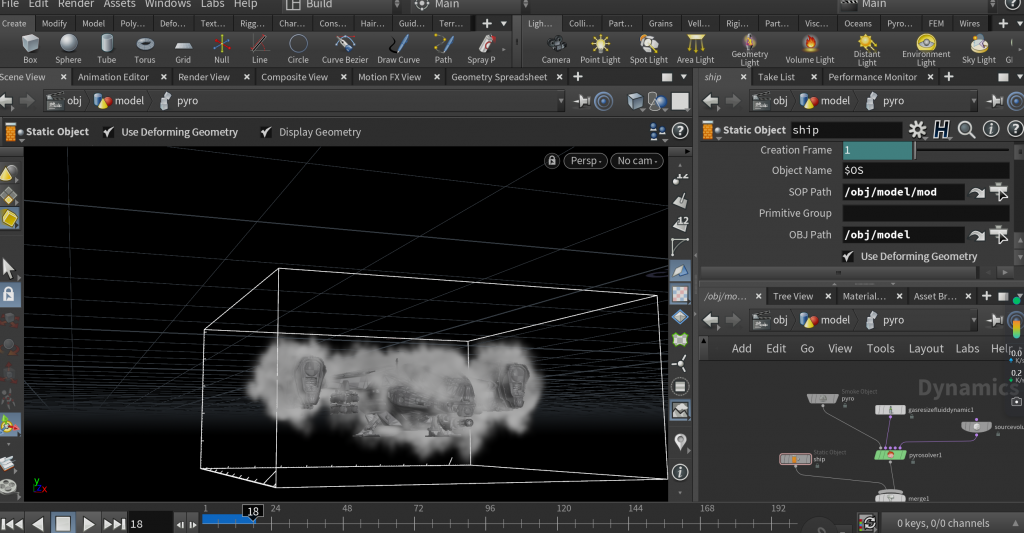Select the Path shelf tool

click(x=443, y=49)
